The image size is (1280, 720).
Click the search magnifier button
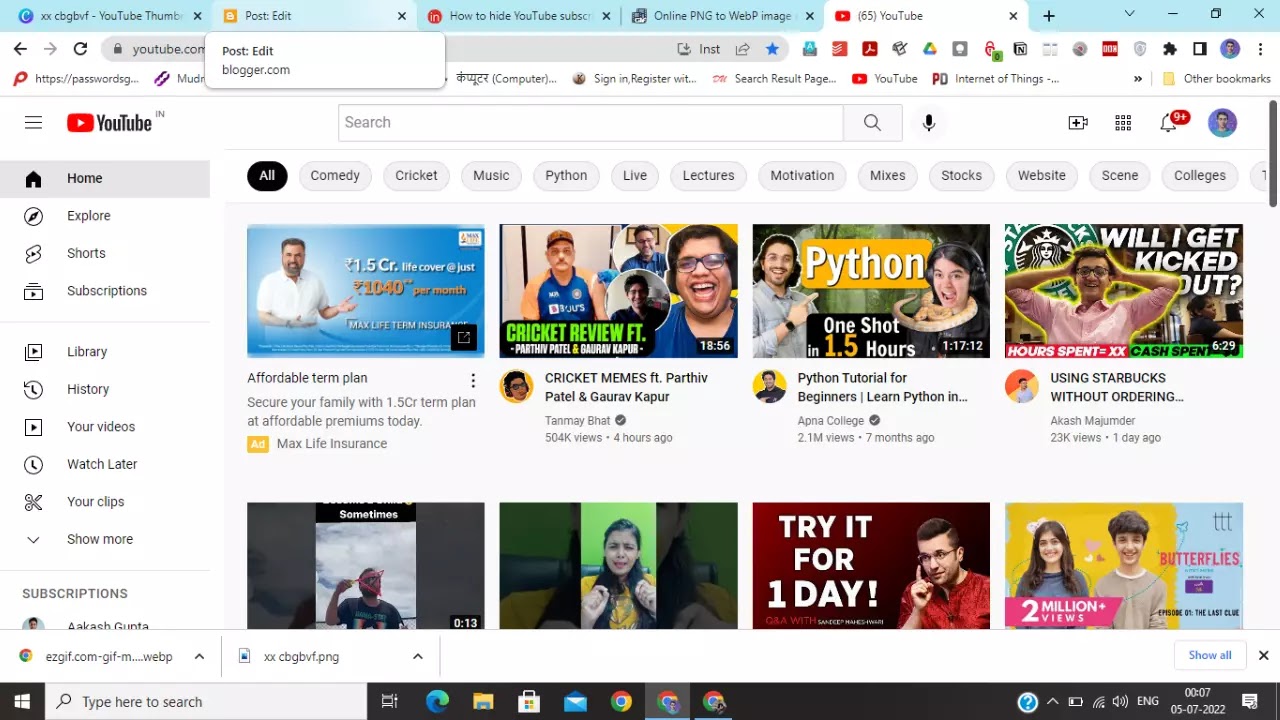coord(872,122)
